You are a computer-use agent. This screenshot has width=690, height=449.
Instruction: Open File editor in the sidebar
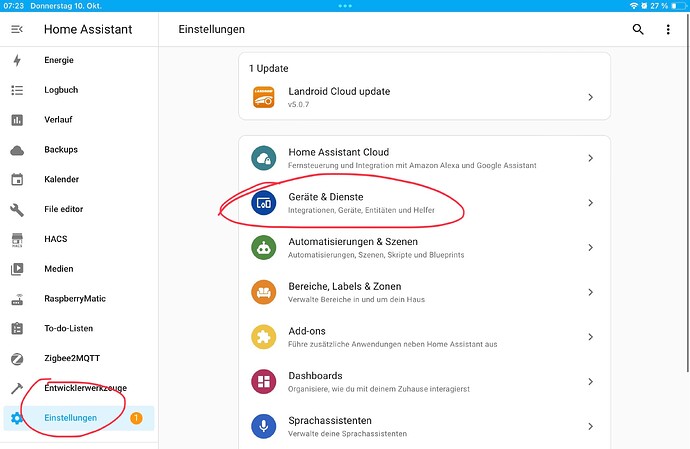66,209
